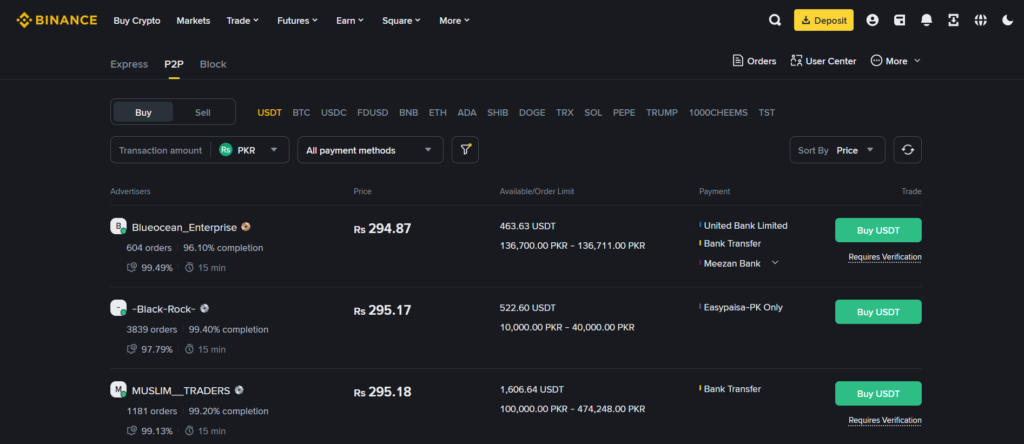Click MUSLIM__TRADERS avatar icon
Viewport: 1024px width, 444px height.
(x=118, y=390)
